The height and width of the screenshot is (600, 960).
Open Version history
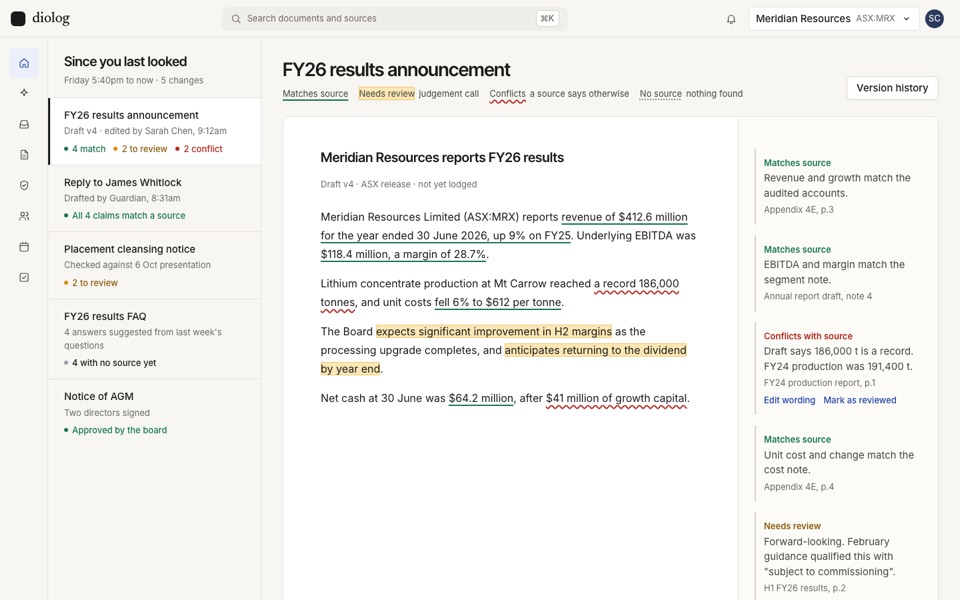[x=892, y=88]
